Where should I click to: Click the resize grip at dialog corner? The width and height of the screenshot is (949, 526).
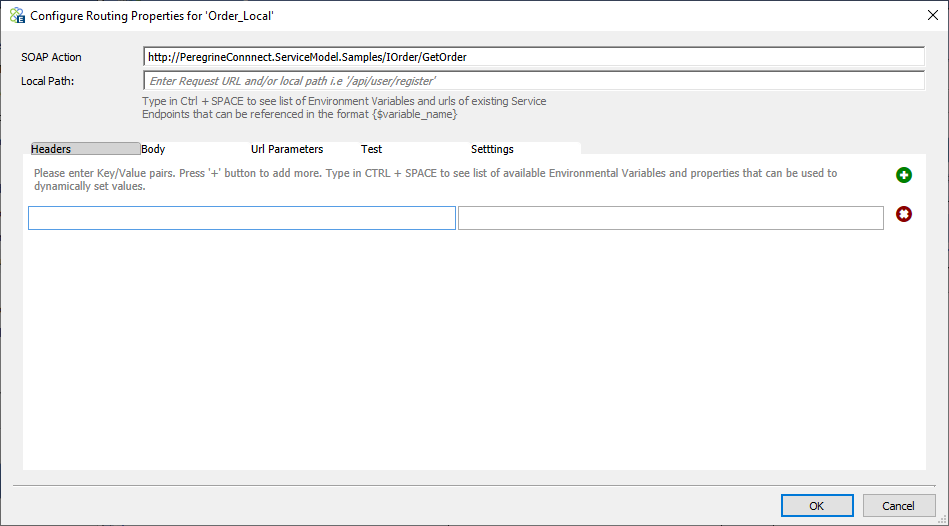pyautogui.click(x=943, y=520)
